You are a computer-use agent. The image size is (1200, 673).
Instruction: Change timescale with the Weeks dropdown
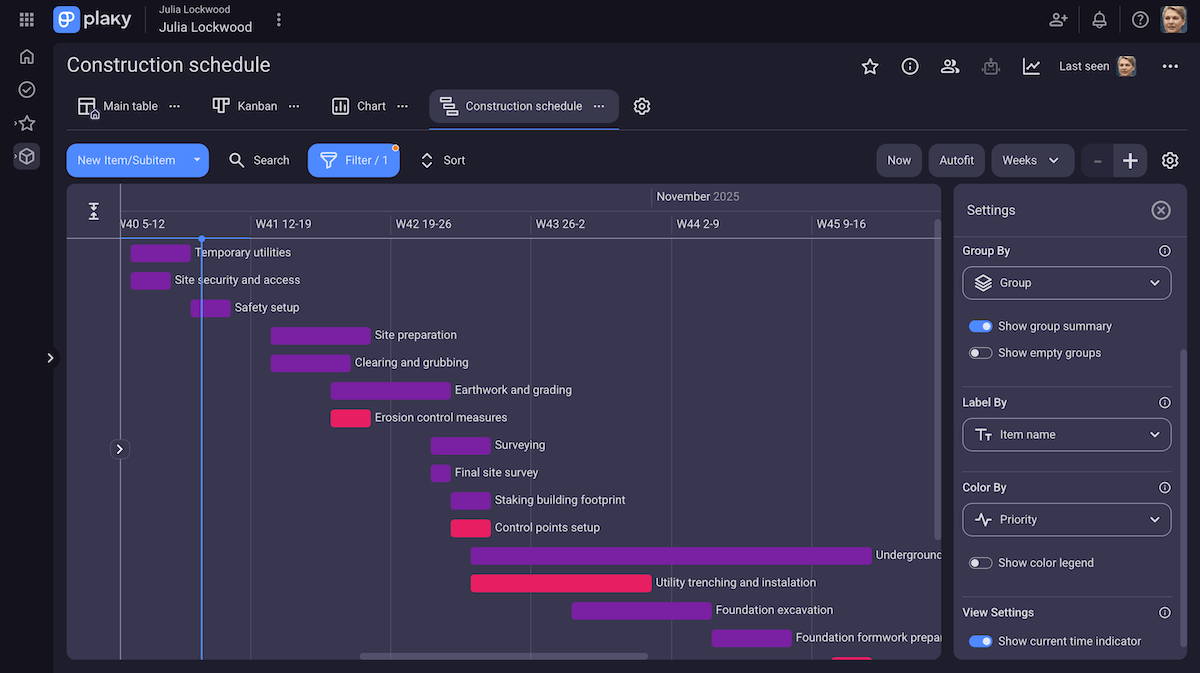(1032, 160)
